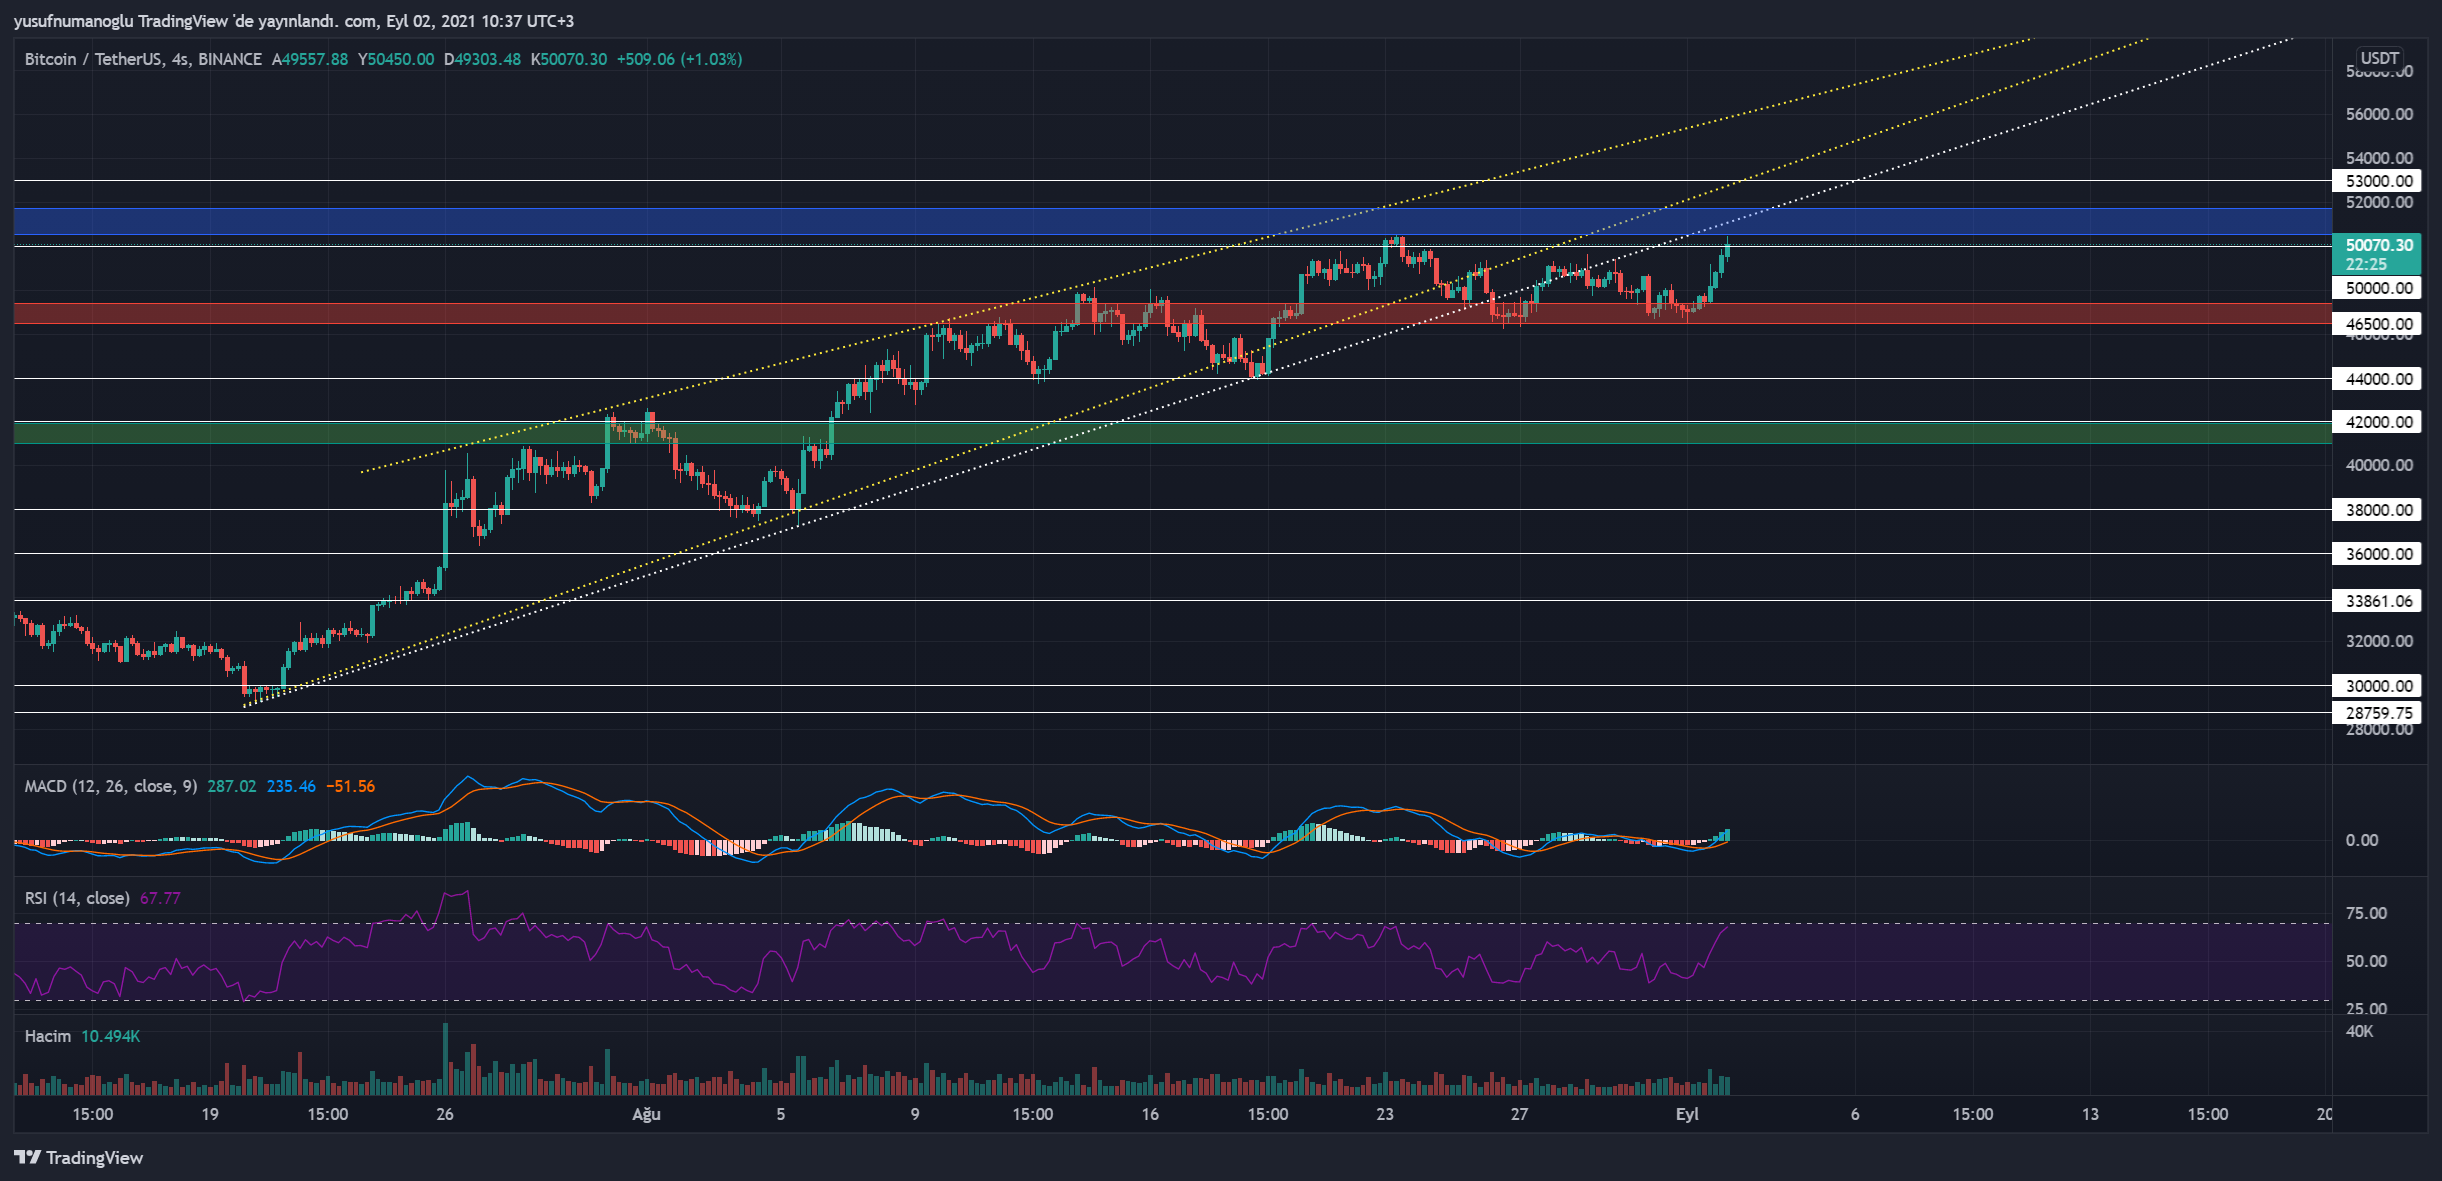Click the 46500.00 price level label
This screenshot has width=2442, height=1181.
(x=2378, y=324)
